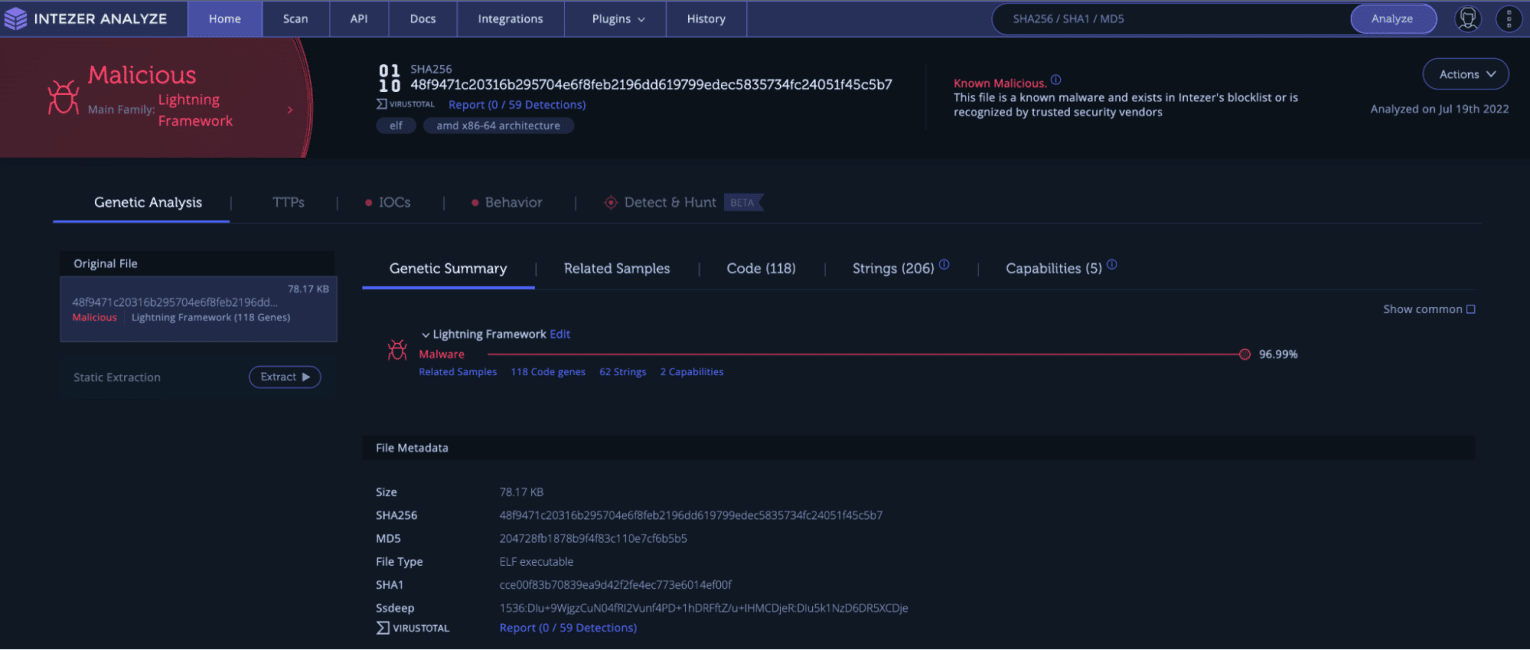Click the binary 0110 SHA256 file icon
The image size is (1530, 650).
tap(388, 78)
